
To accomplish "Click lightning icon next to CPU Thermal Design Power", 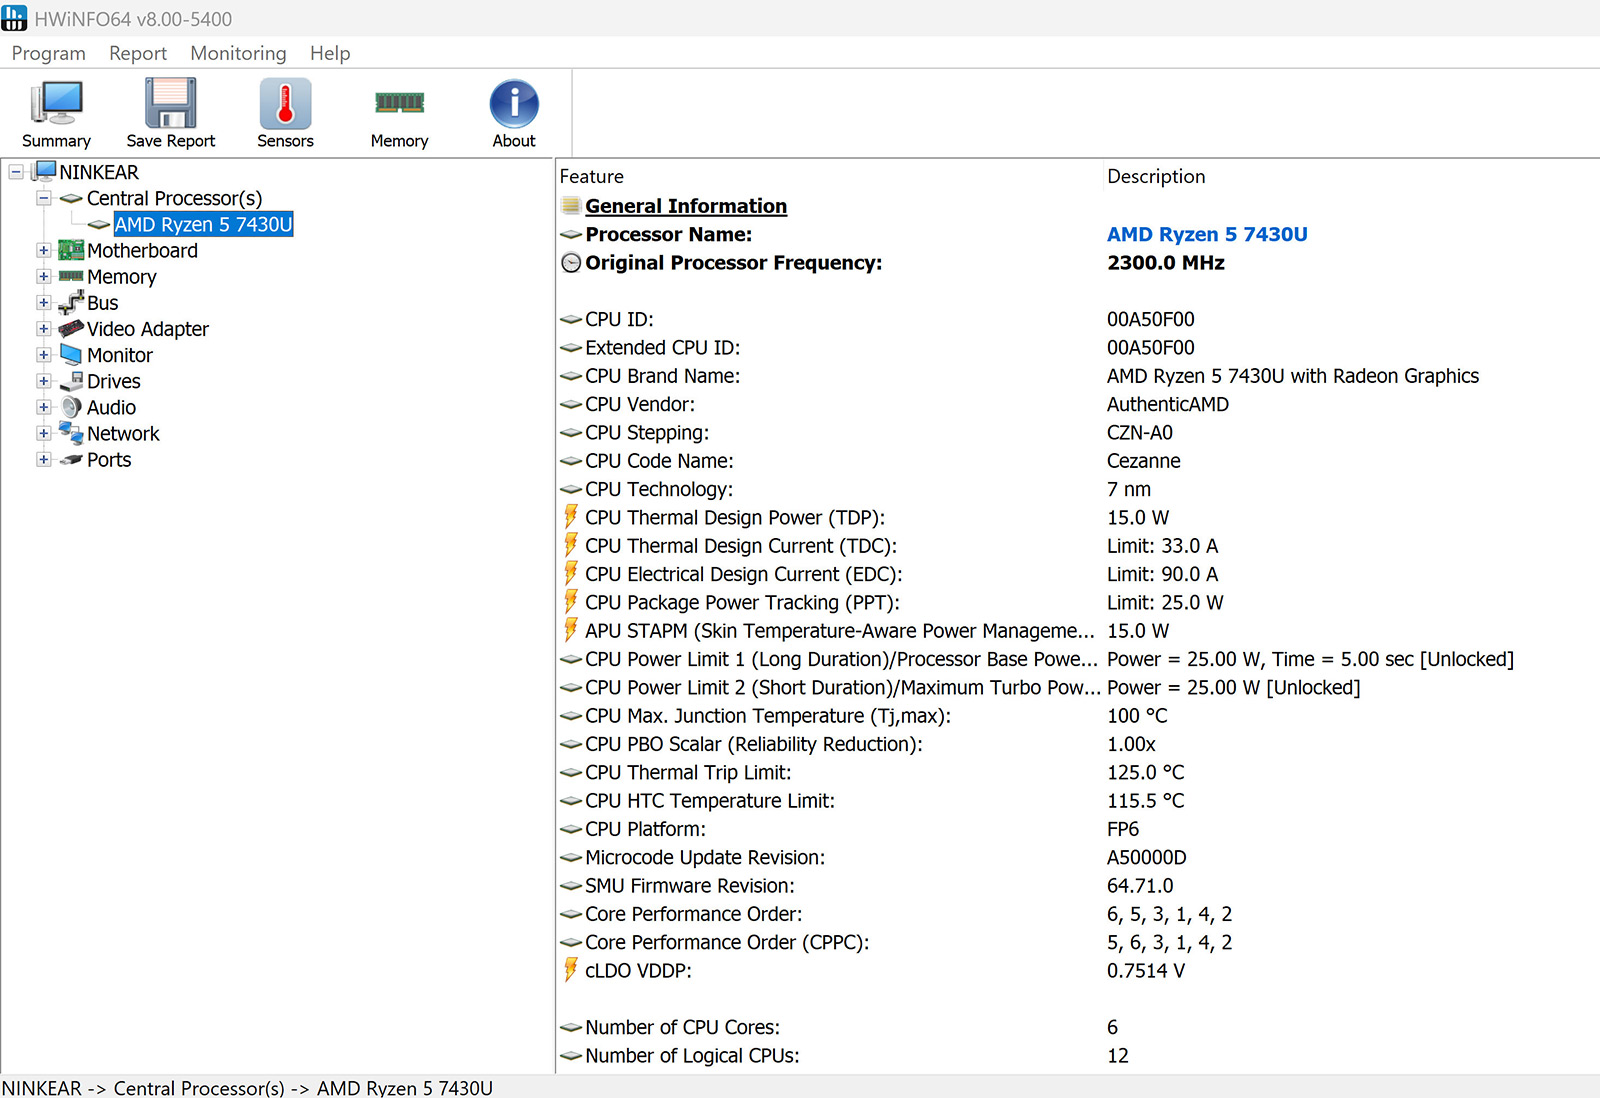I will pos(571,517).
